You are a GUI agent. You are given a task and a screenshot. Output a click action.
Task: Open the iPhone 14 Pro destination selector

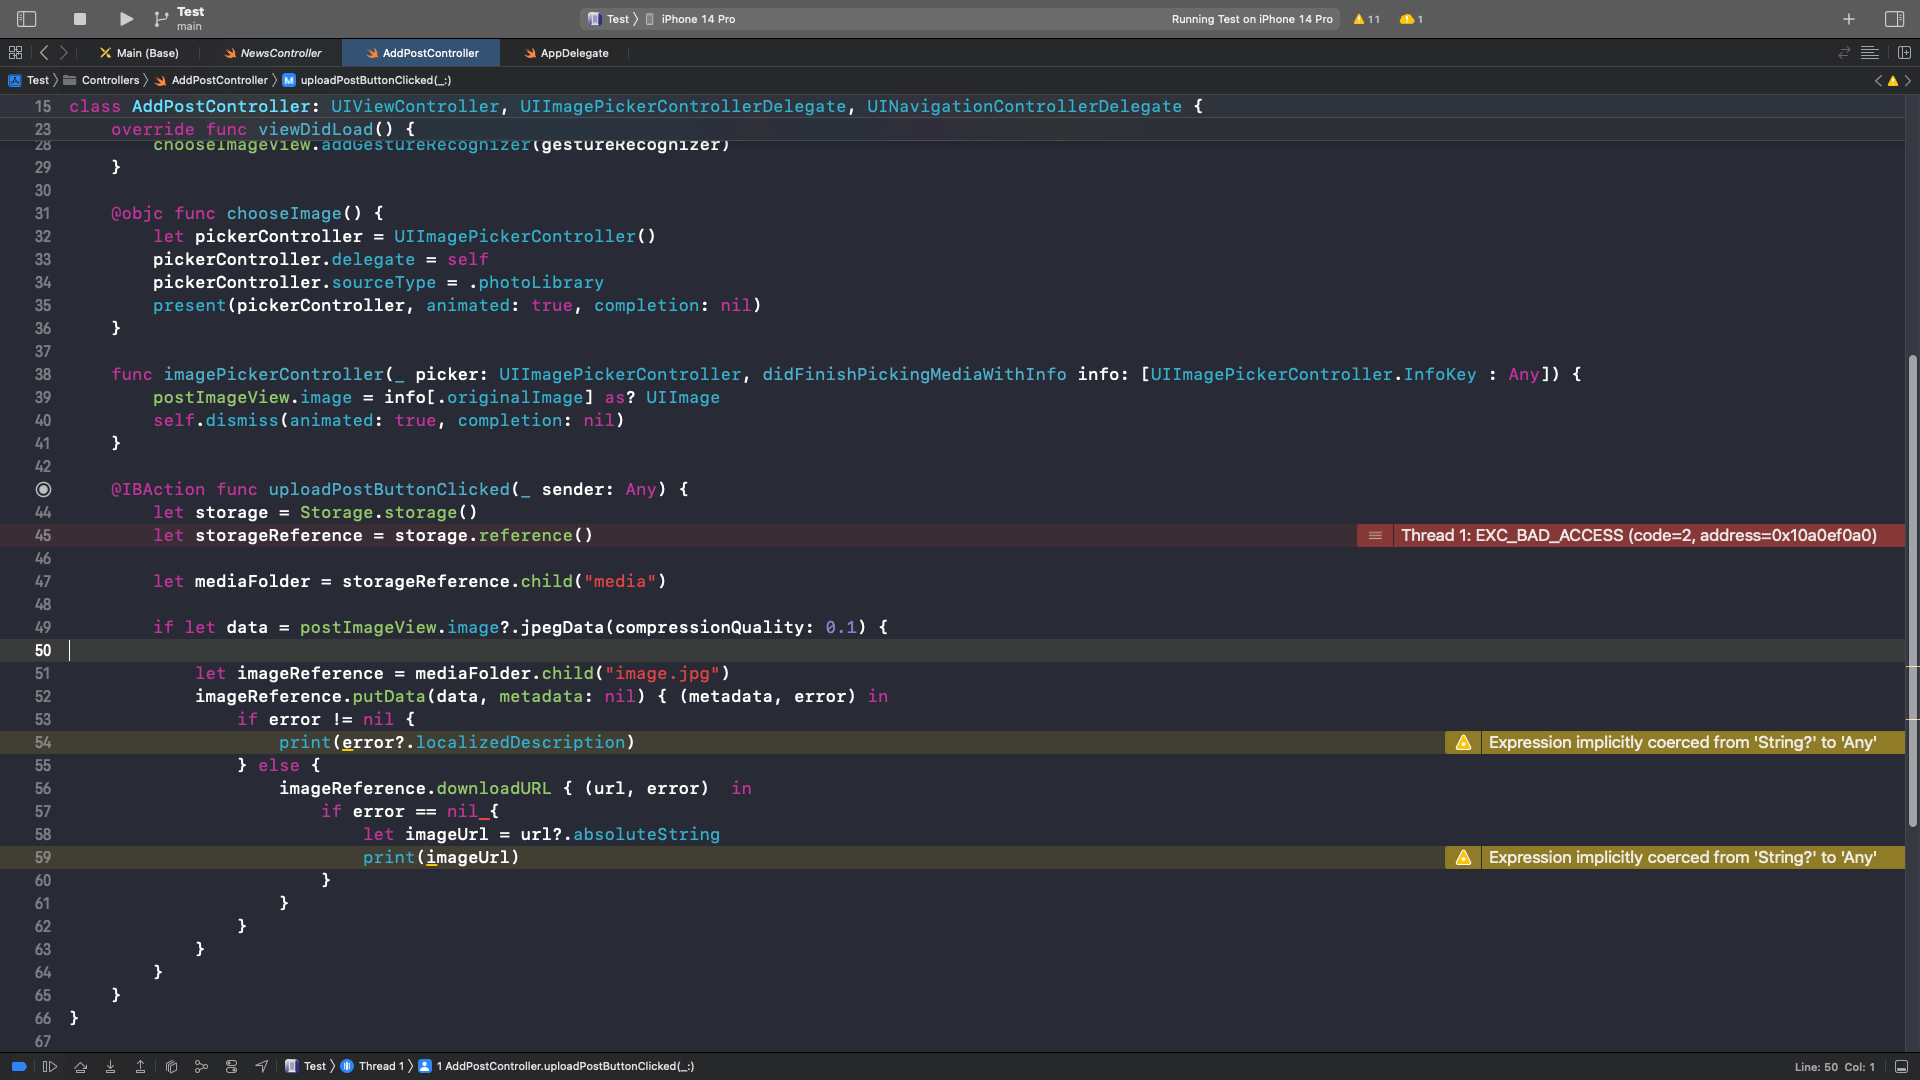click(x=700, y=18)
